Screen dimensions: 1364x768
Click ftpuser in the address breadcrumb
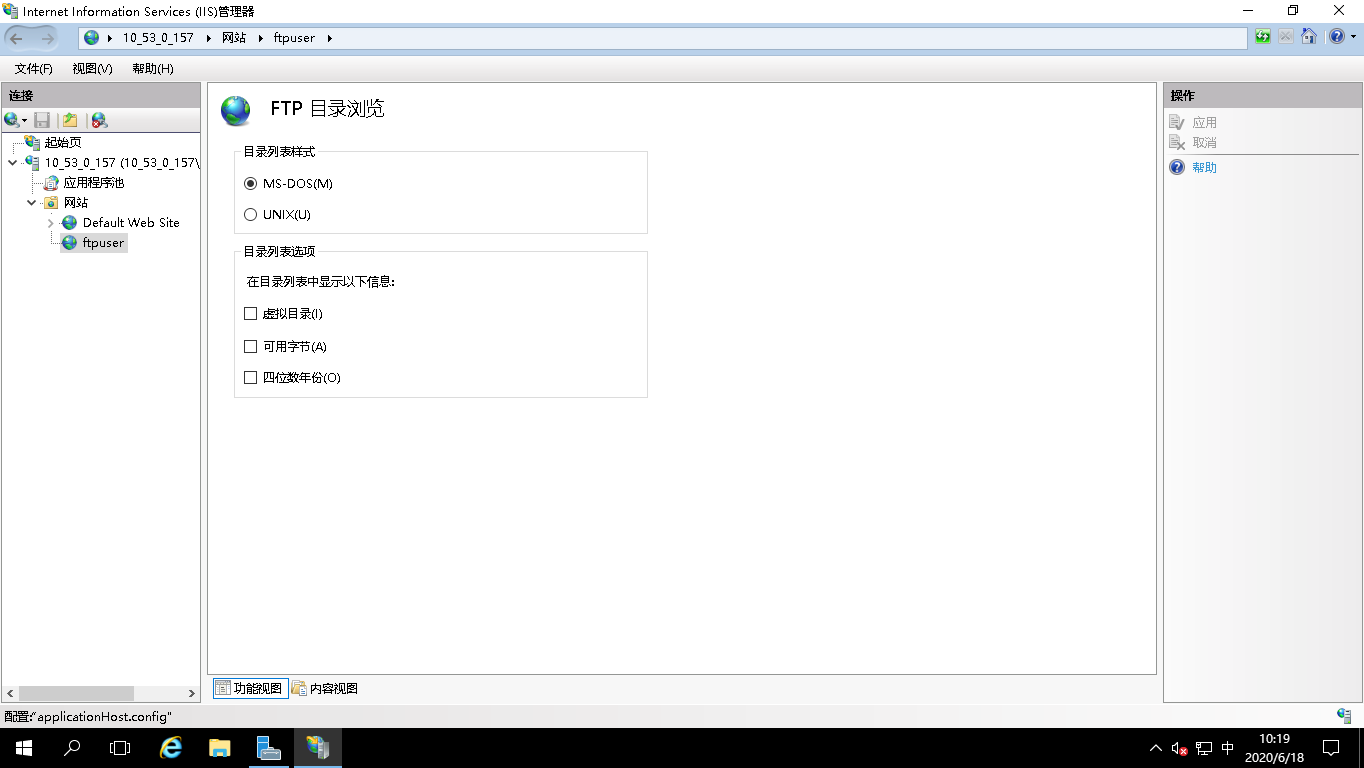coord(294,38)
